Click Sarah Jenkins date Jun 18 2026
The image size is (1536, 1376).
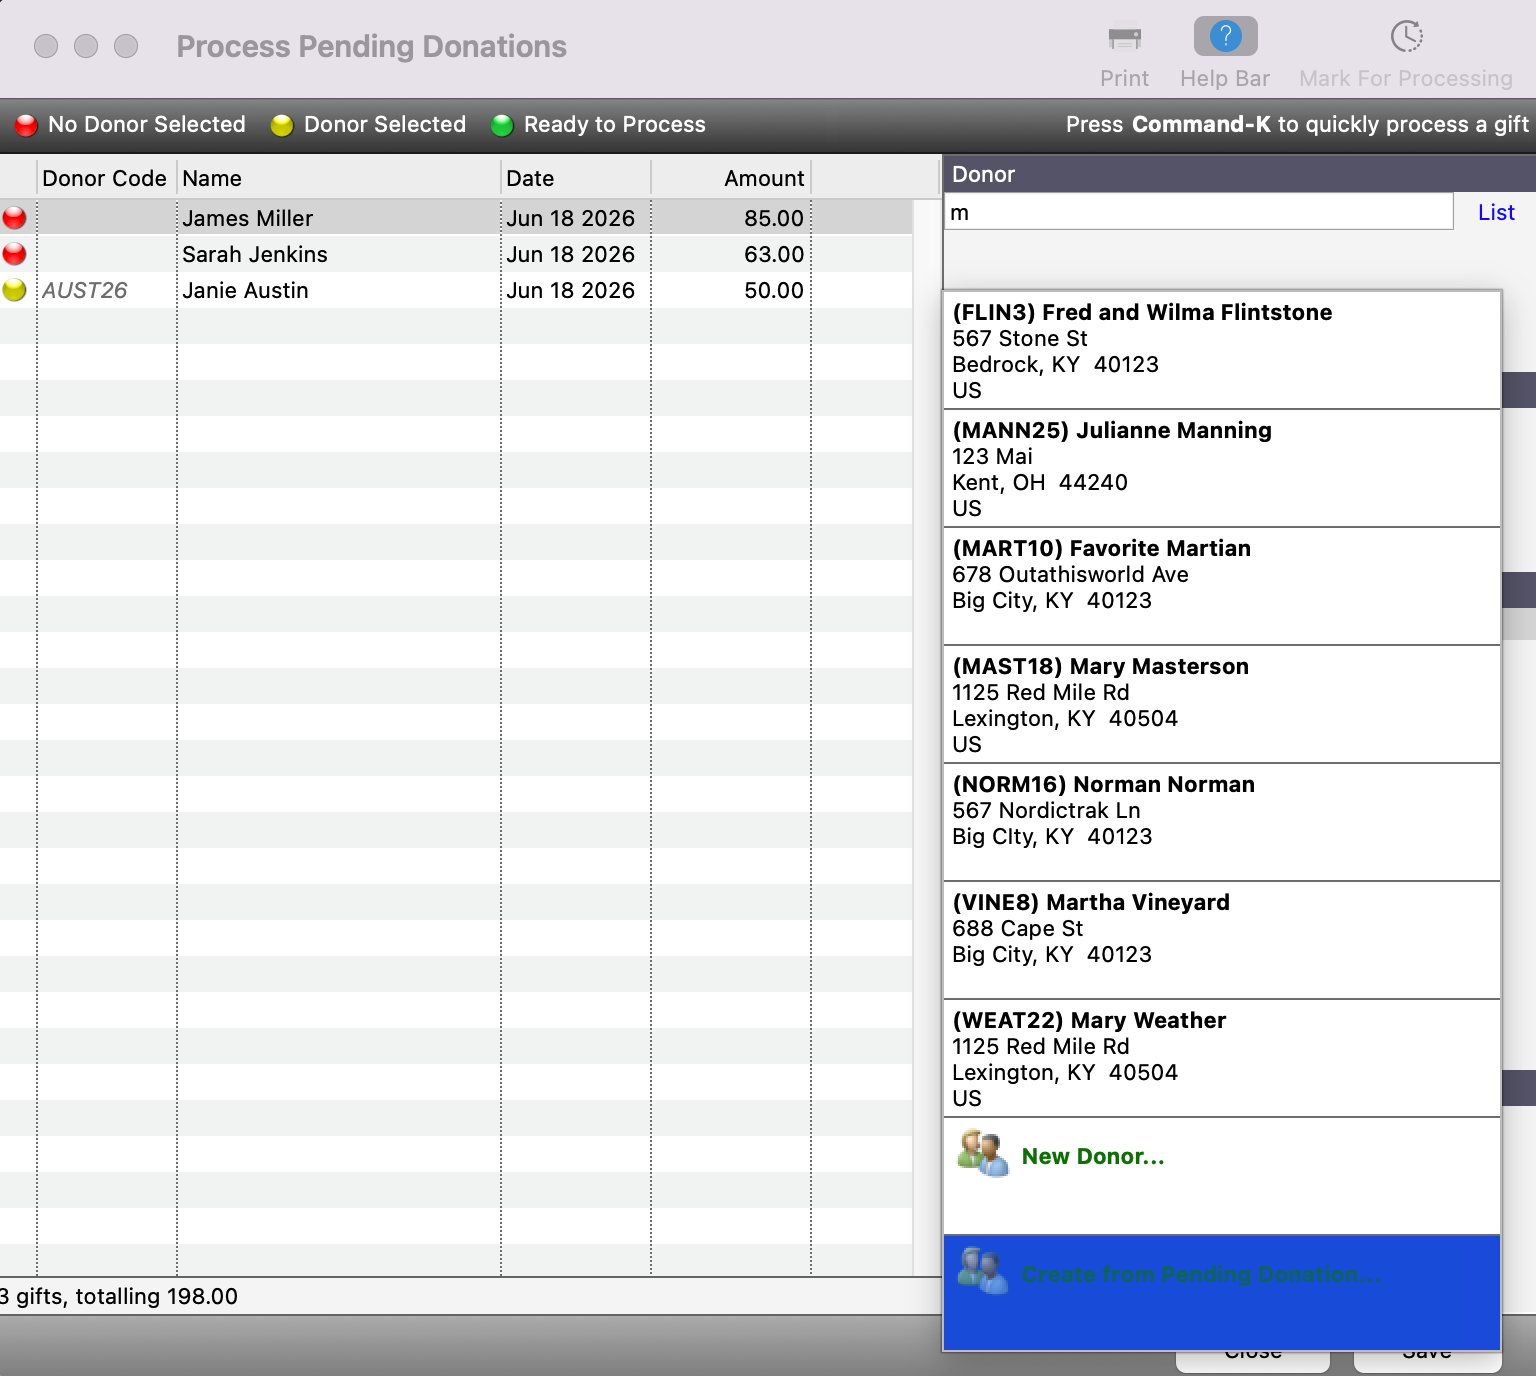point(570,254)
